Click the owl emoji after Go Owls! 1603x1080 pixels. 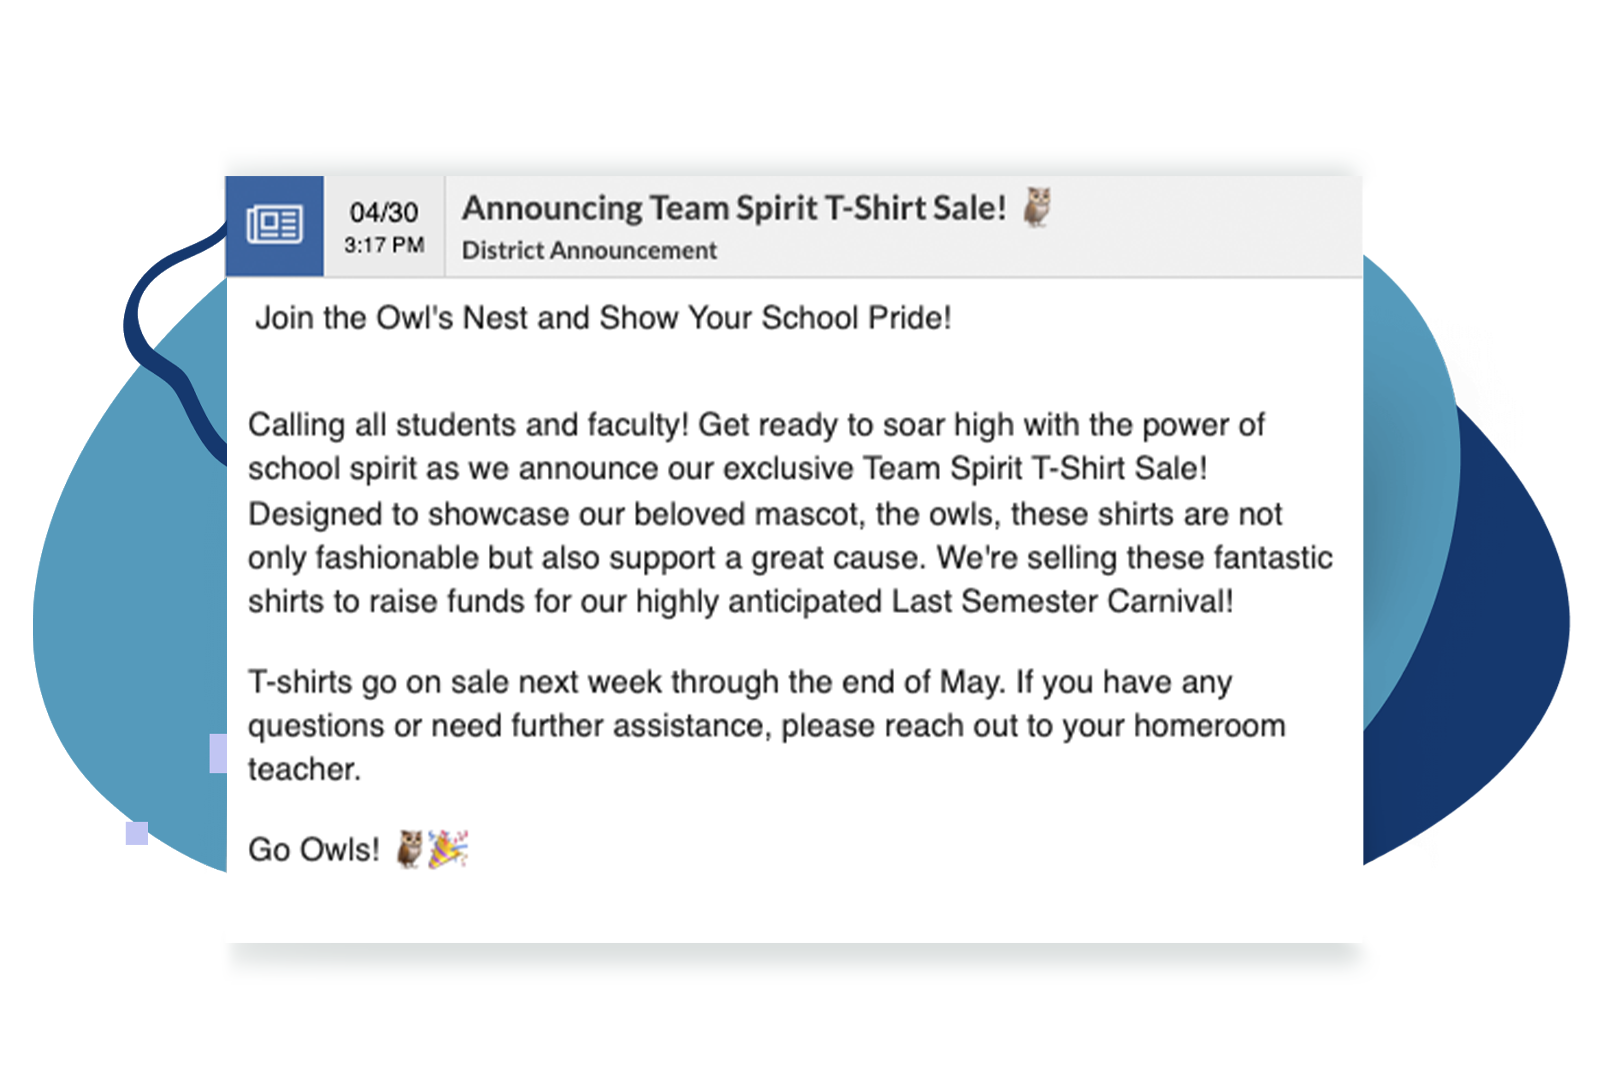(410, 849)
